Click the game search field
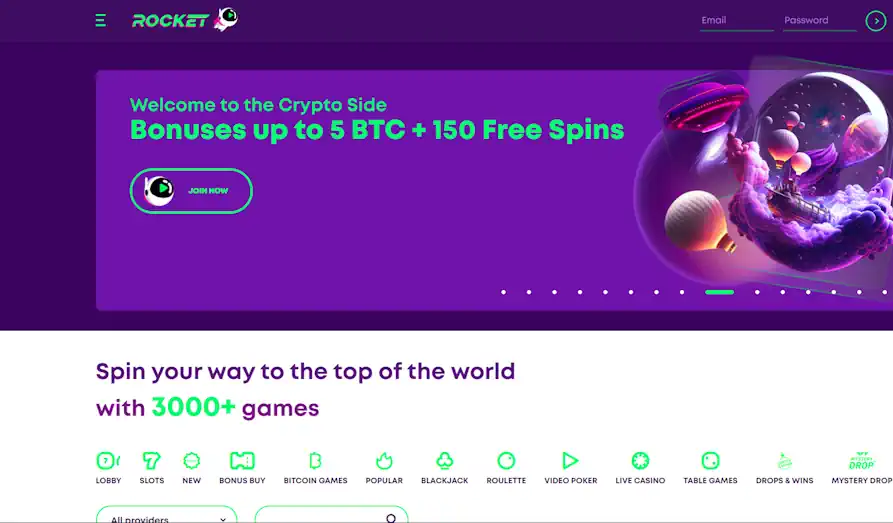Screen dimensions: 893x523 (331, 514)
